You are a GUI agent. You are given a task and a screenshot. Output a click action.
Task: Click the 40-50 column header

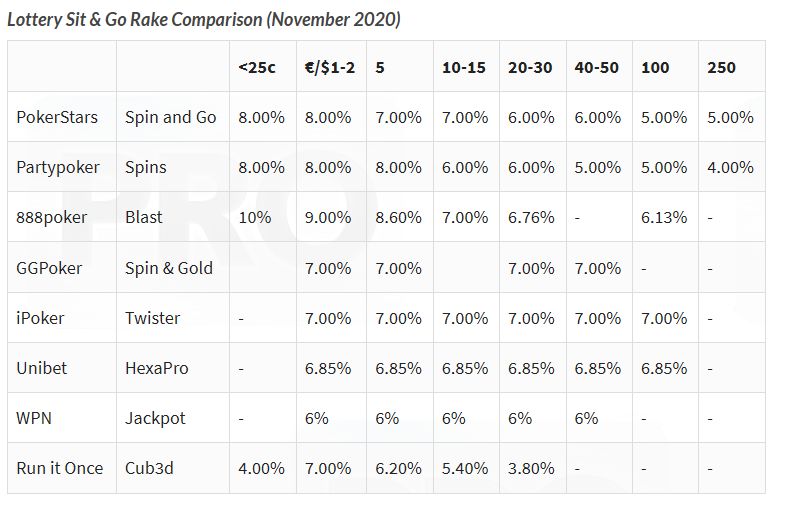click(x=597, y=68)
